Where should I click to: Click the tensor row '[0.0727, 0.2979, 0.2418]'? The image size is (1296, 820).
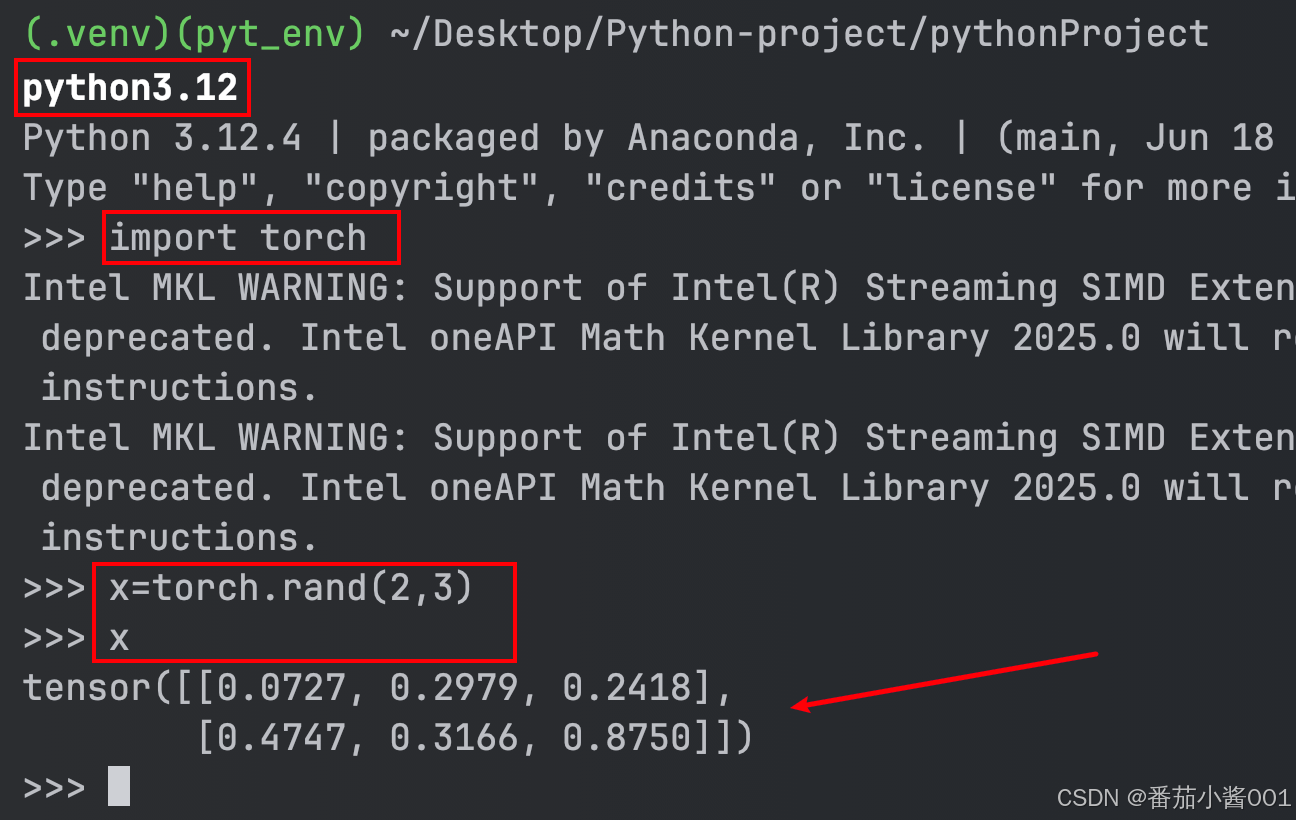[x=456, y=688]
